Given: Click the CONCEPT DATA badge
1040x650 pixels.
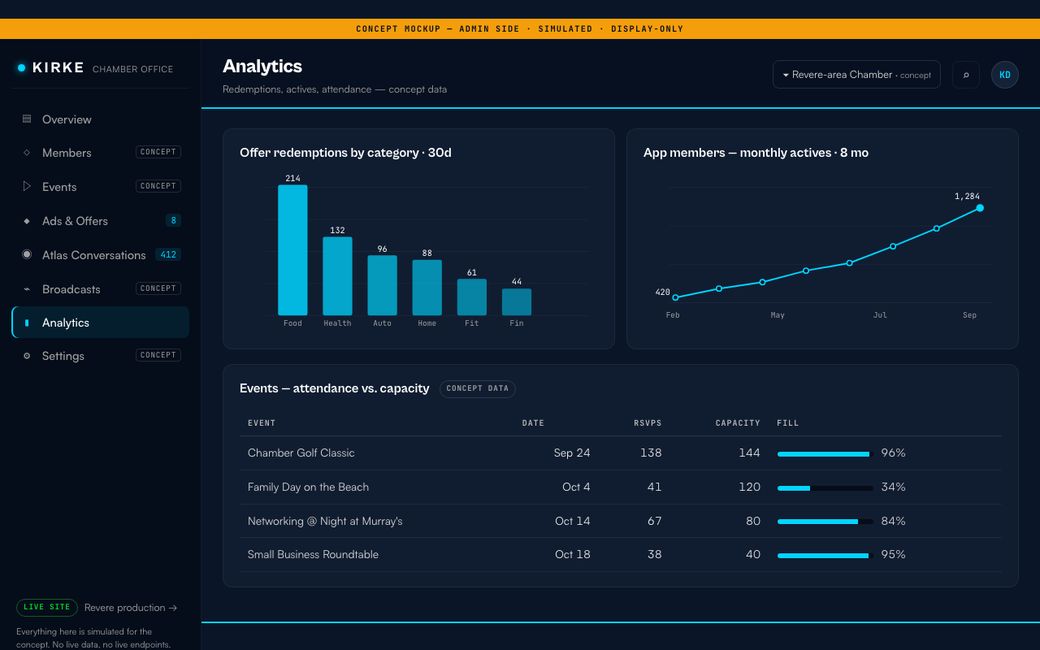Looking at the screenshot, I should (x=478, y=389).
